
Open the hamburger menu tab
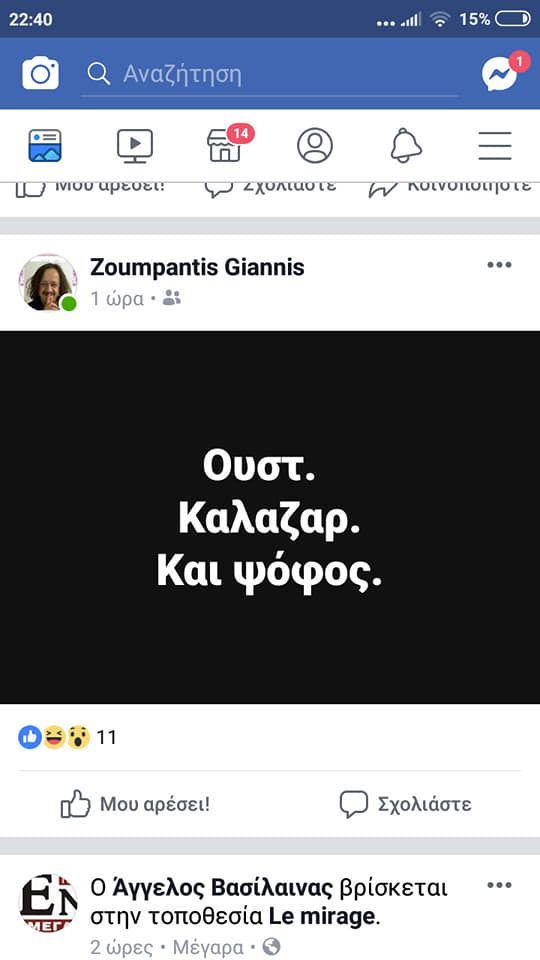tap(495, 146)
